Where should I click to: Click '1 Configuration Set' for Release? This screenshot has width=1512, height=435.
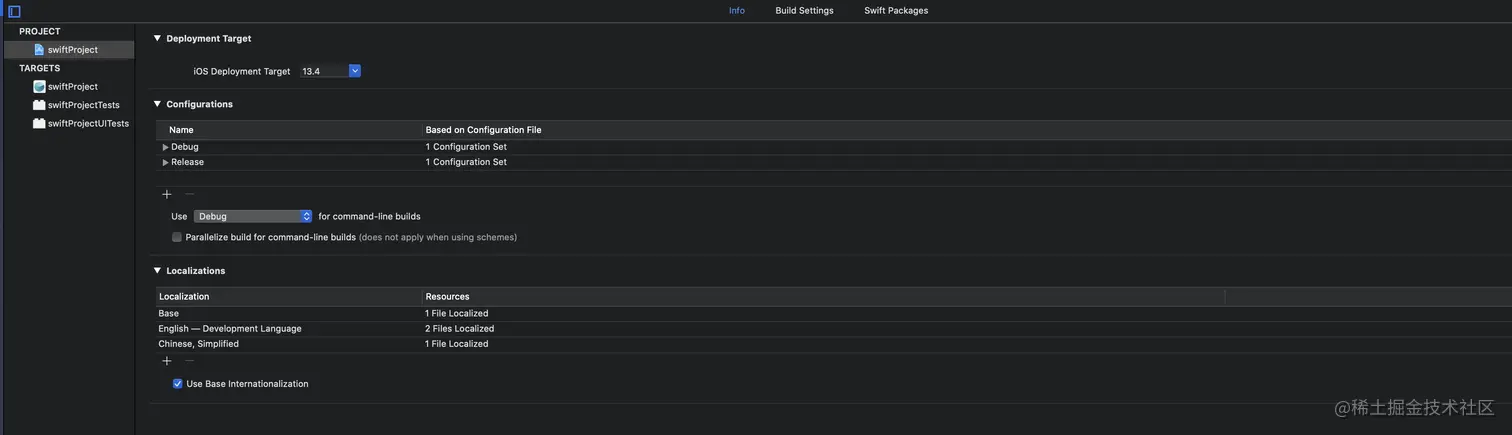pos(466,162)
